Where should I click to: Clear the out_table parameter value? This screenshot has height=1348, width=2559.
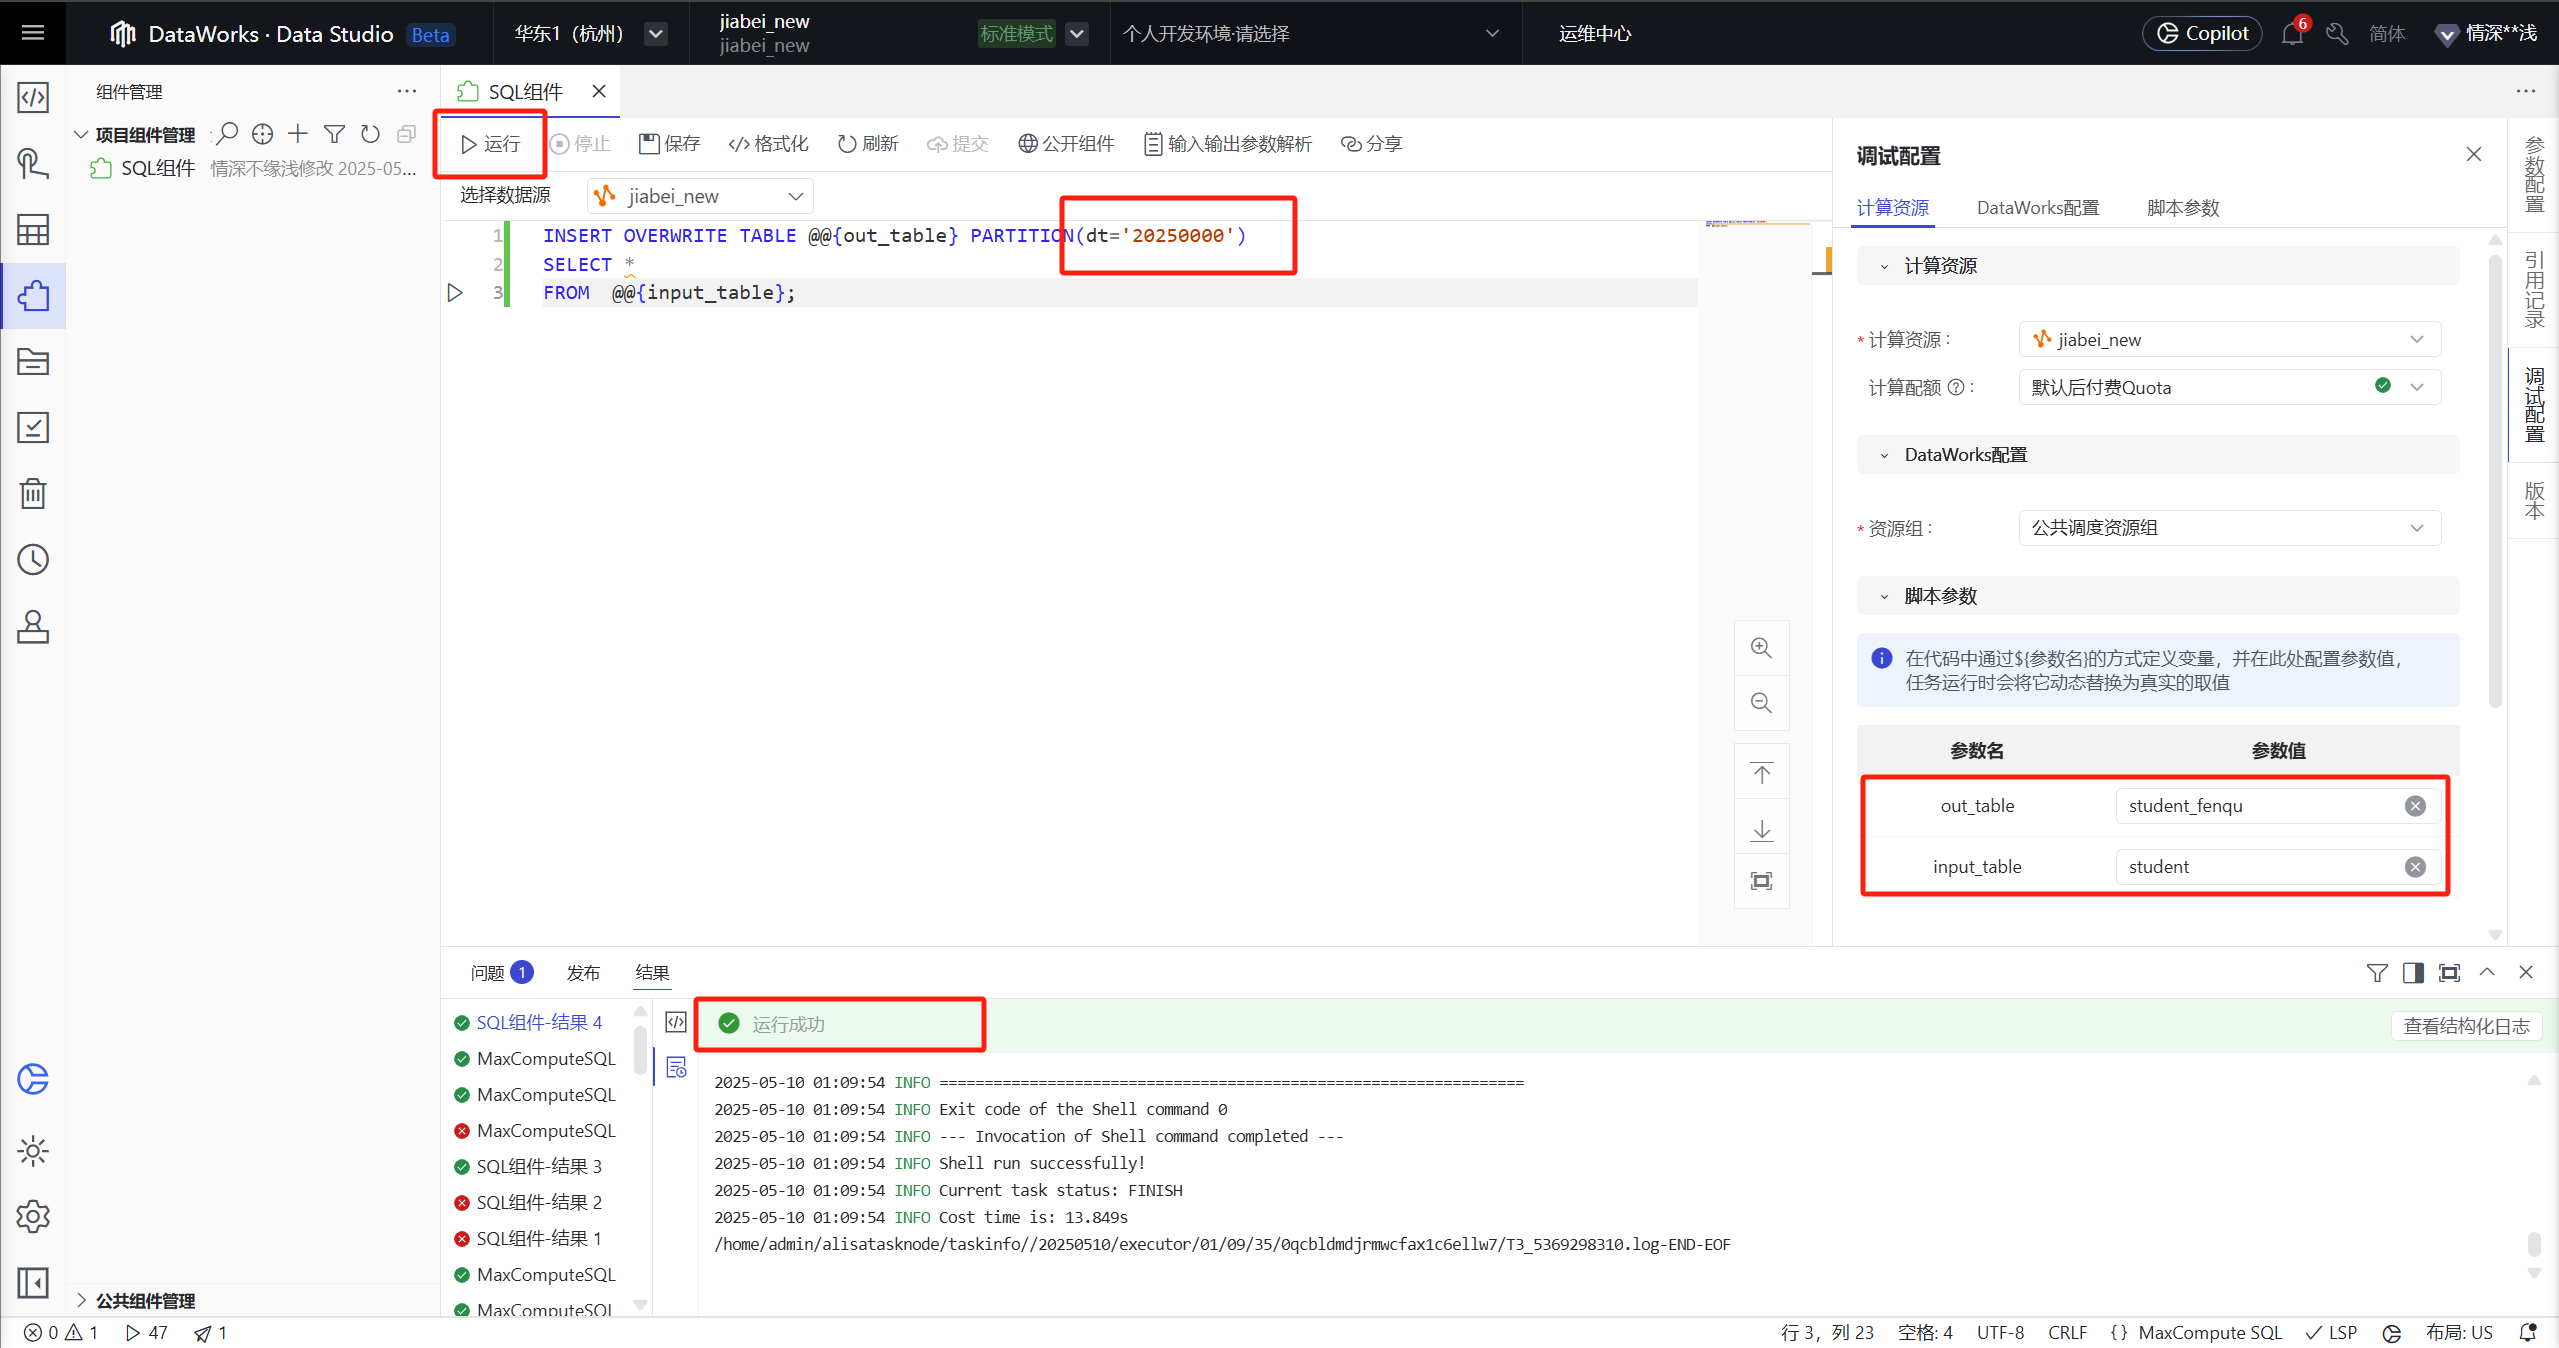[x=2414, y=806]
